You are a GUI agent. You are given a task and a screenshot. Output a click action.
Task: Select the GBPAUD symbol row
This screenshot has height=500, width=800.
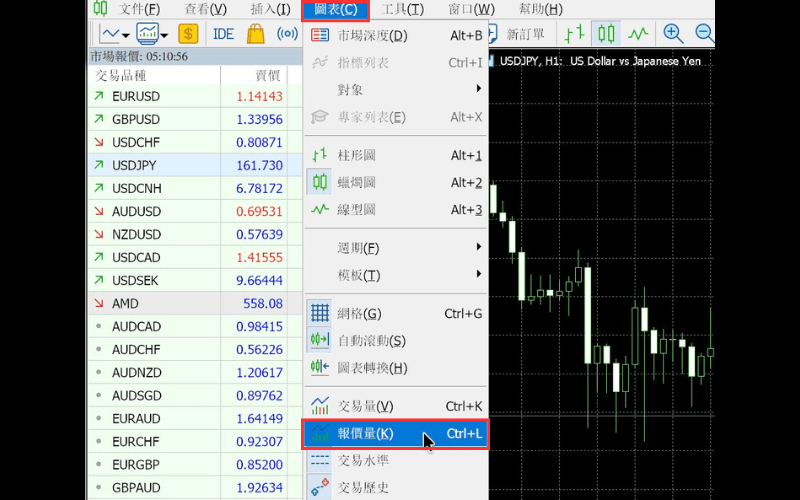click(x=195, y=487)
